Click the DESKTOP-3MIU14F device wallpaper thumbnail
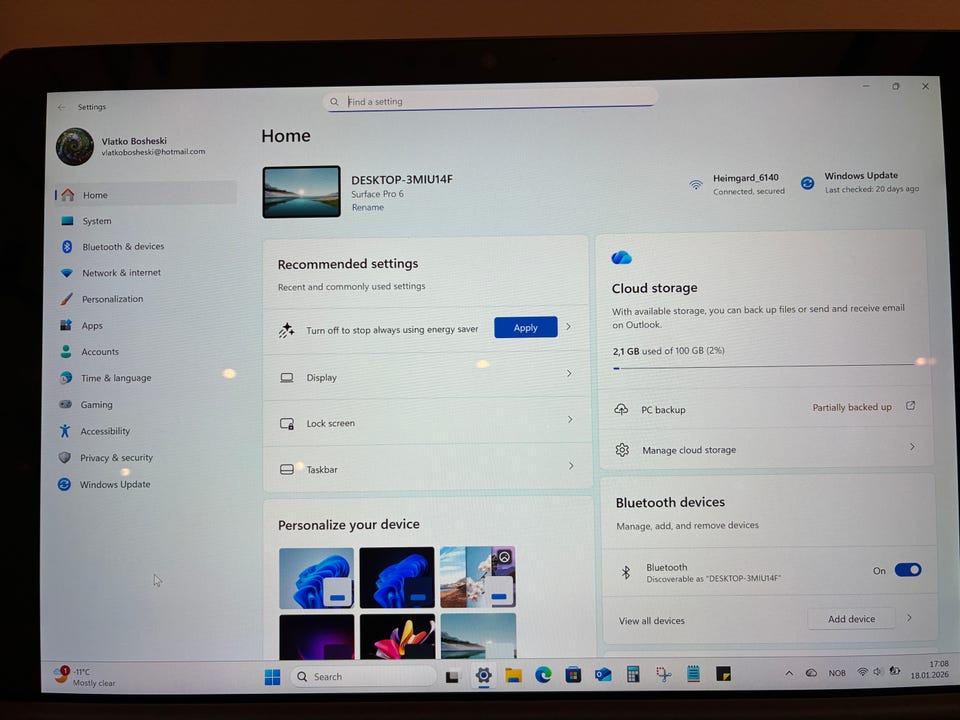 pyautogui.click(x=301, y=192)
